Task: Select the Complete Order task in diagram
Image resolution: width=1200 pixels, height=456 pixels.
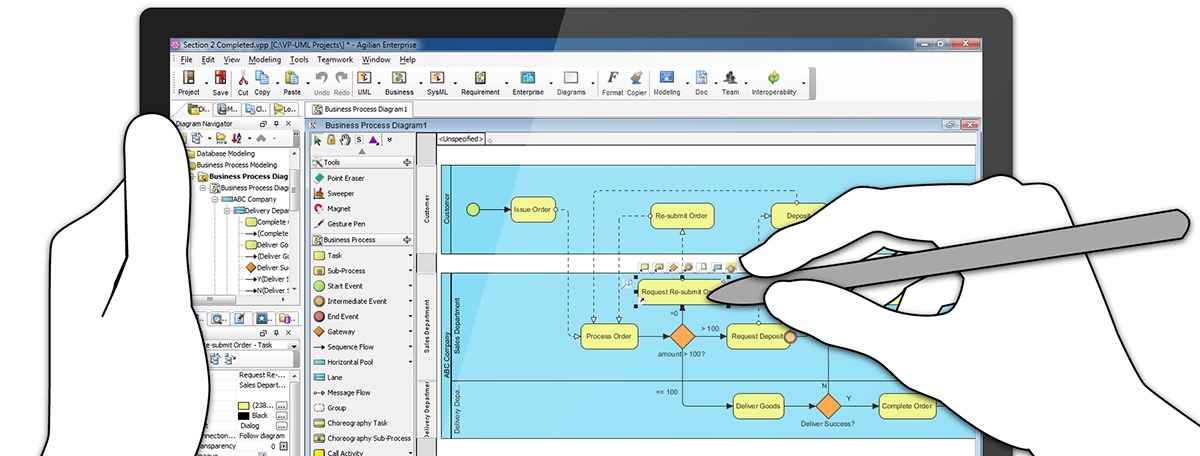Action: [909, 406]
